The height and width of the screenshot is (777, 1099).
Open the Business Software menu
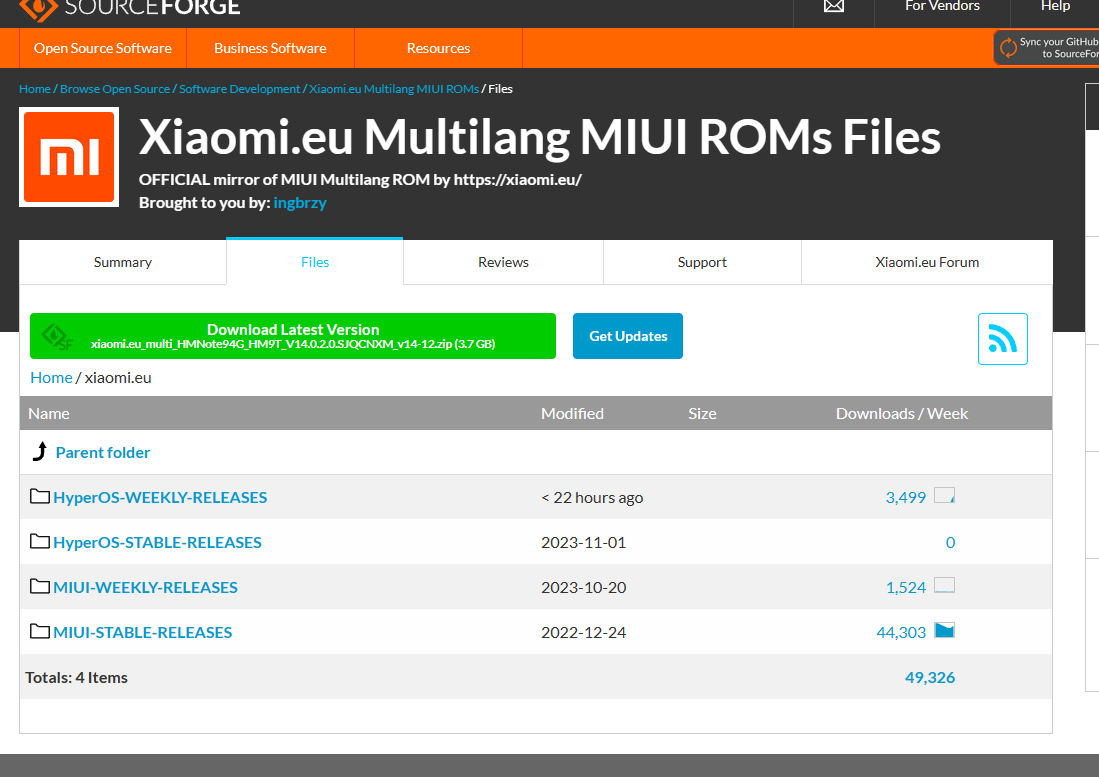point(269,47)
